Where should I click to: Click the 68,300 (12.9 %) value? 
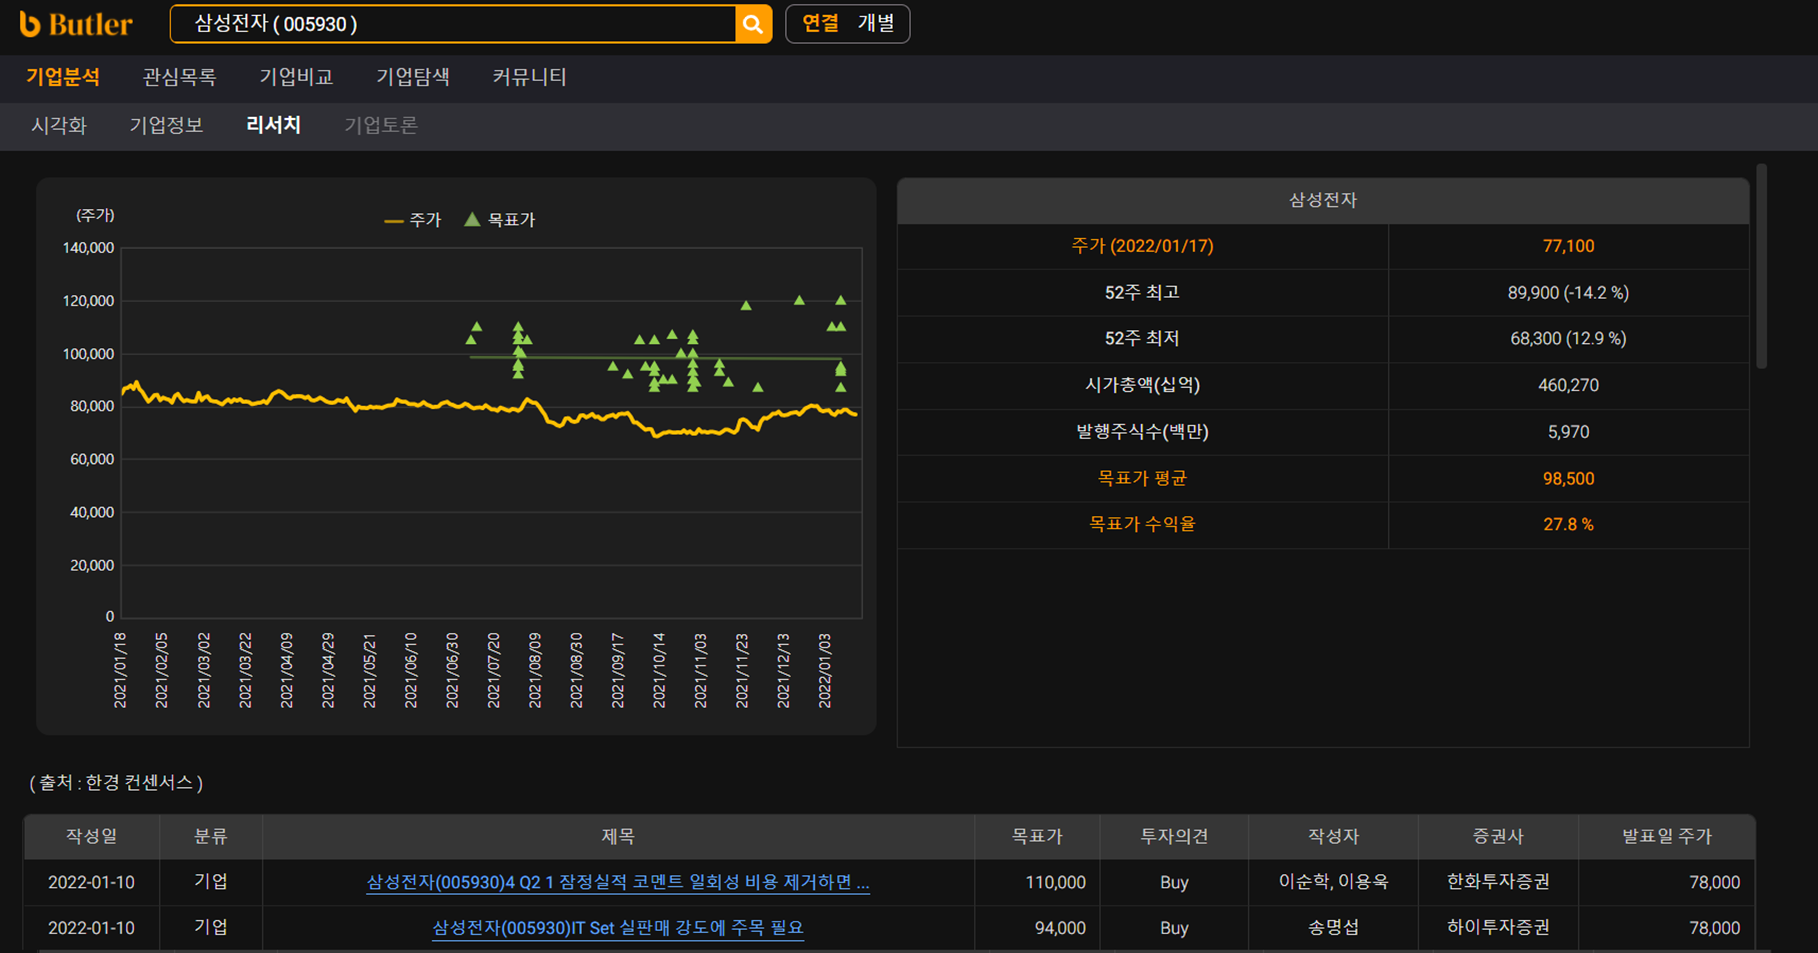click(x=1568, y=339)
